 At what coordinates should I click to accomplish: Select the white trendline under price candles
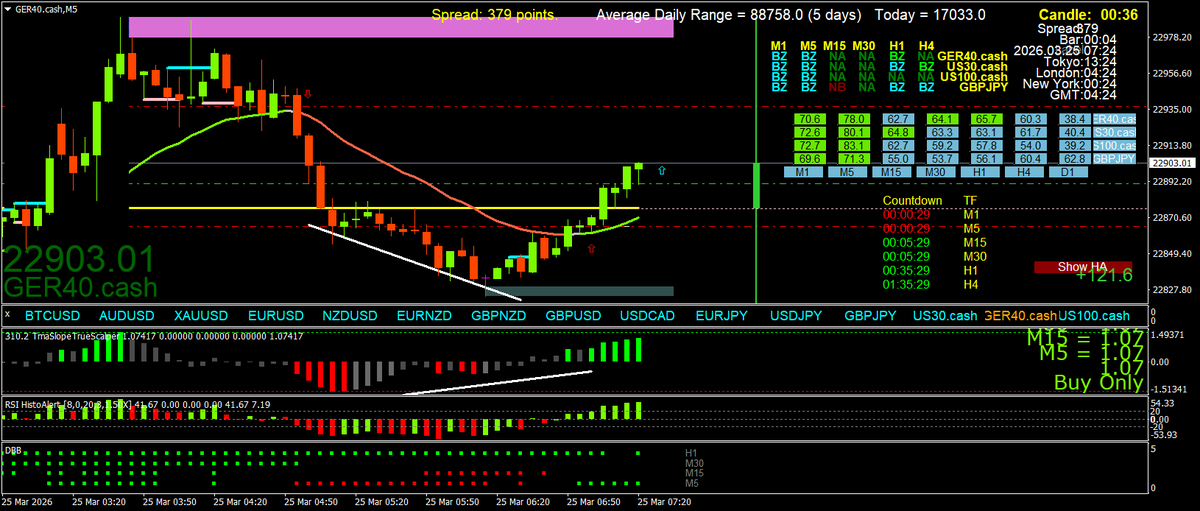(414, 261)
